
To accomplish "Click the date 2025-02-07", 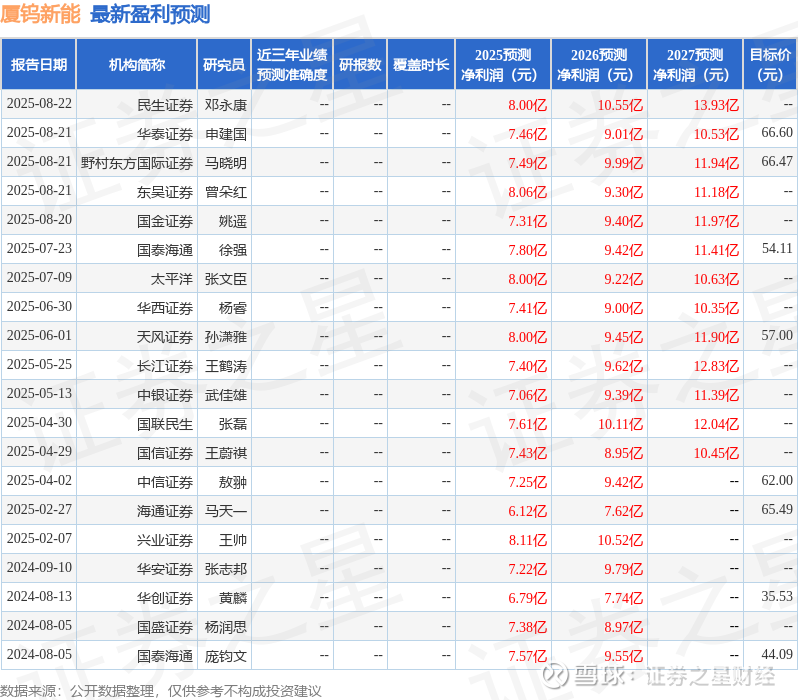I will click(39, 539).
